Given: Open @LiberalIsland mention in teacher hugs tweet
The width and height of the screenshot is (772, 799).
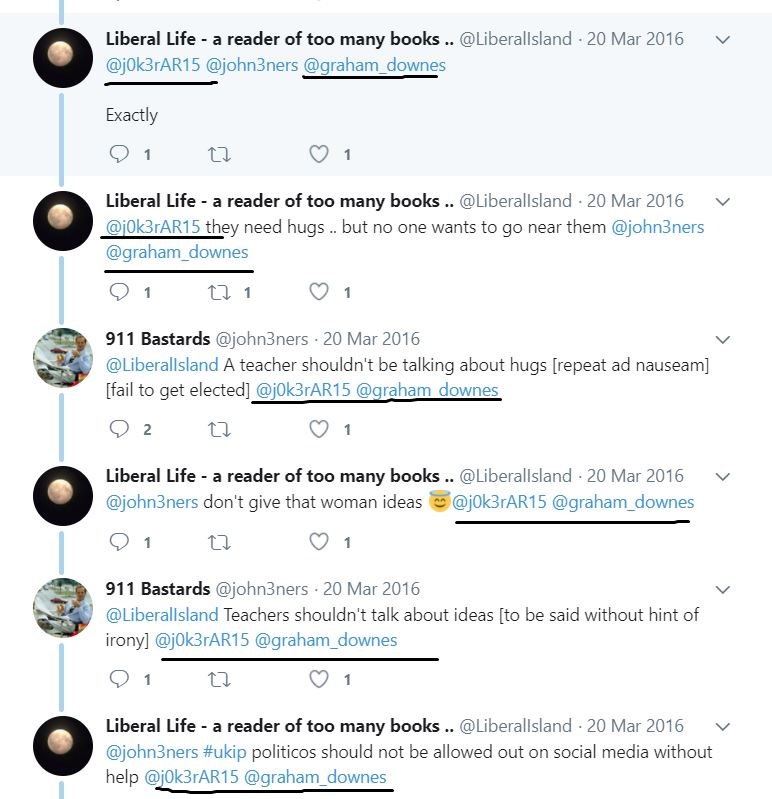Looking at the screenshot, I should click(x=162, y=365).
